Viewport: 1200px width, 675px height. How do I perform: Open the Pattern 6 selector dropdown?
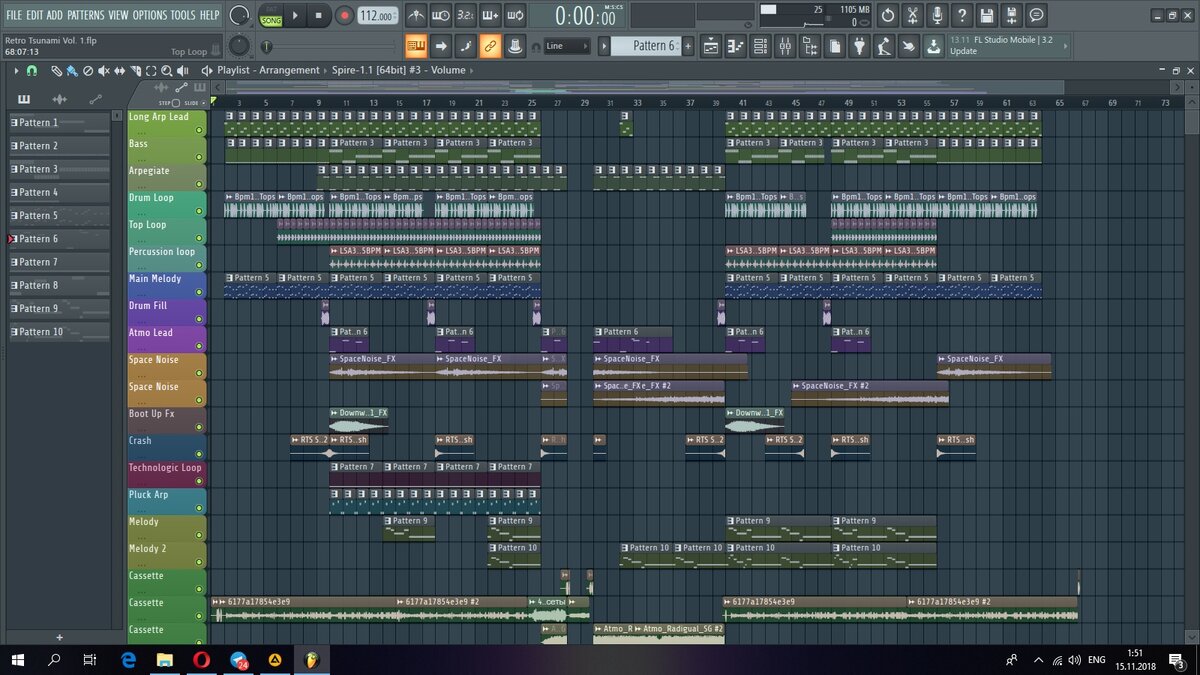coord(648,46)
